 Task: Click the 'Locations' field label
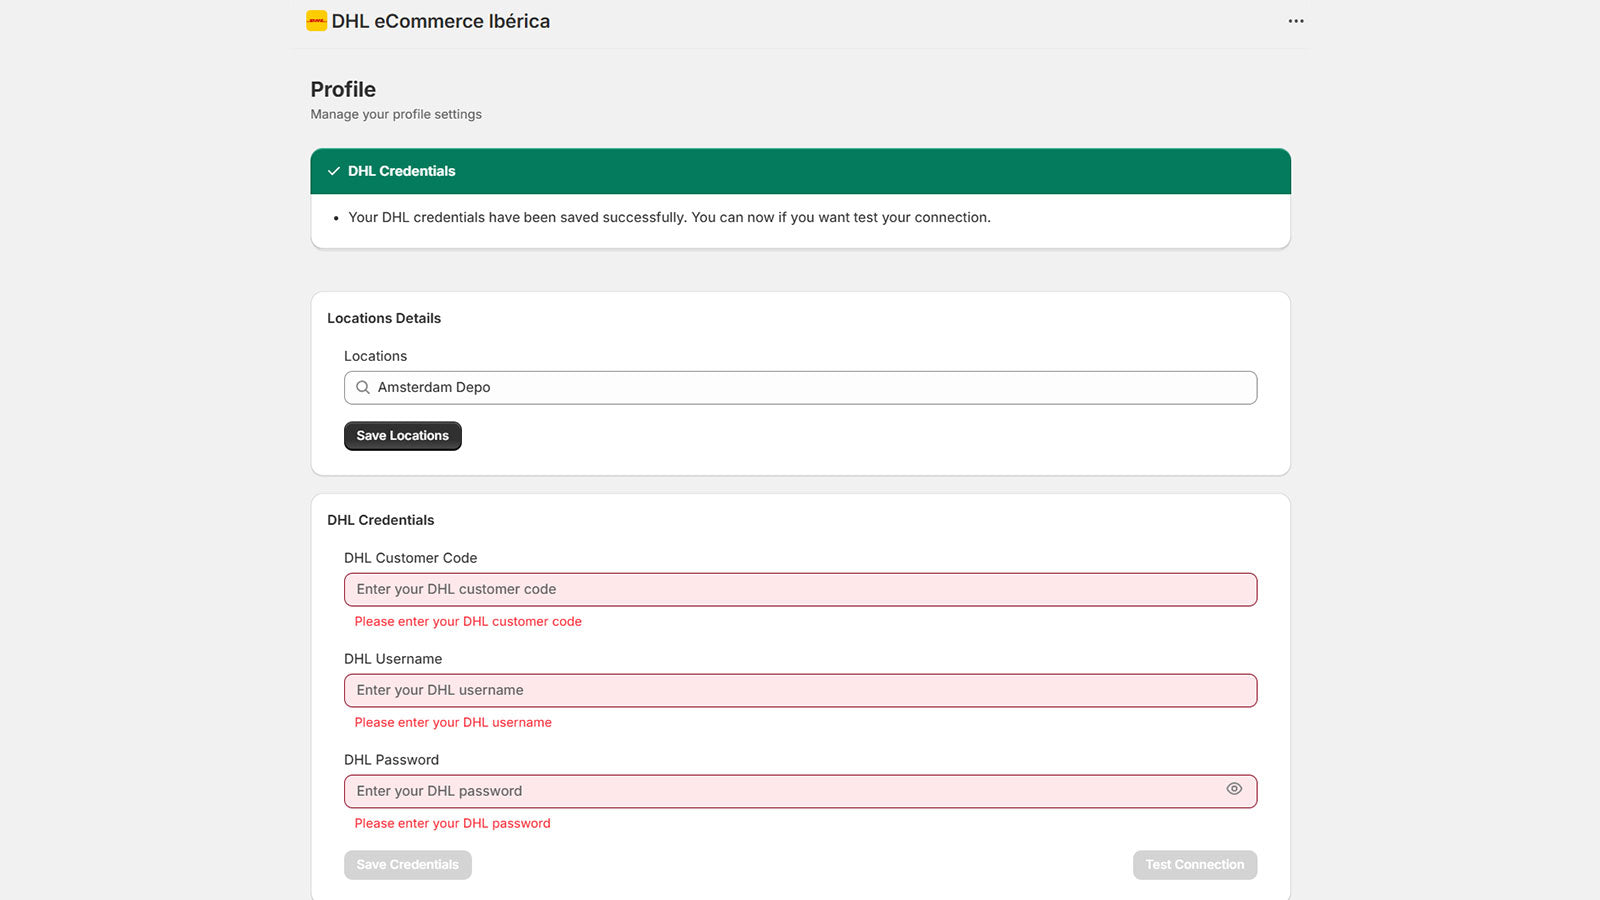coord(375,356)
